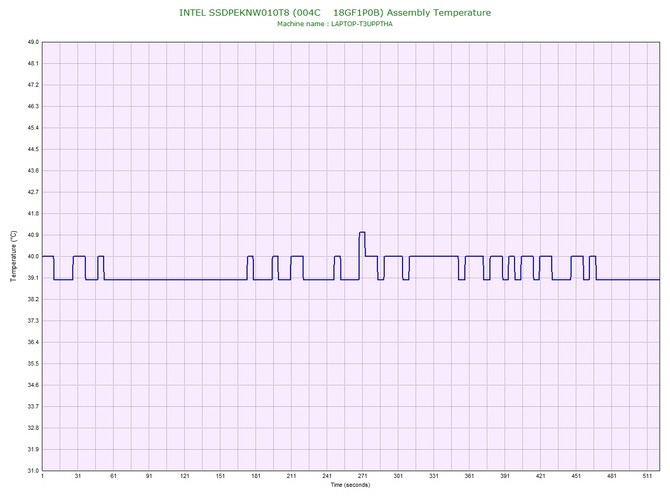
Task: Click the 49.0 value on temperature axis
Action: coord(33,42)
